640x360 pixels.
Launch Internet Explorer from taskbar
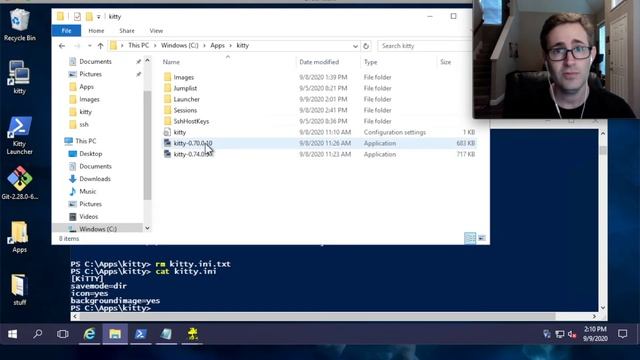[x=89, y=334]
